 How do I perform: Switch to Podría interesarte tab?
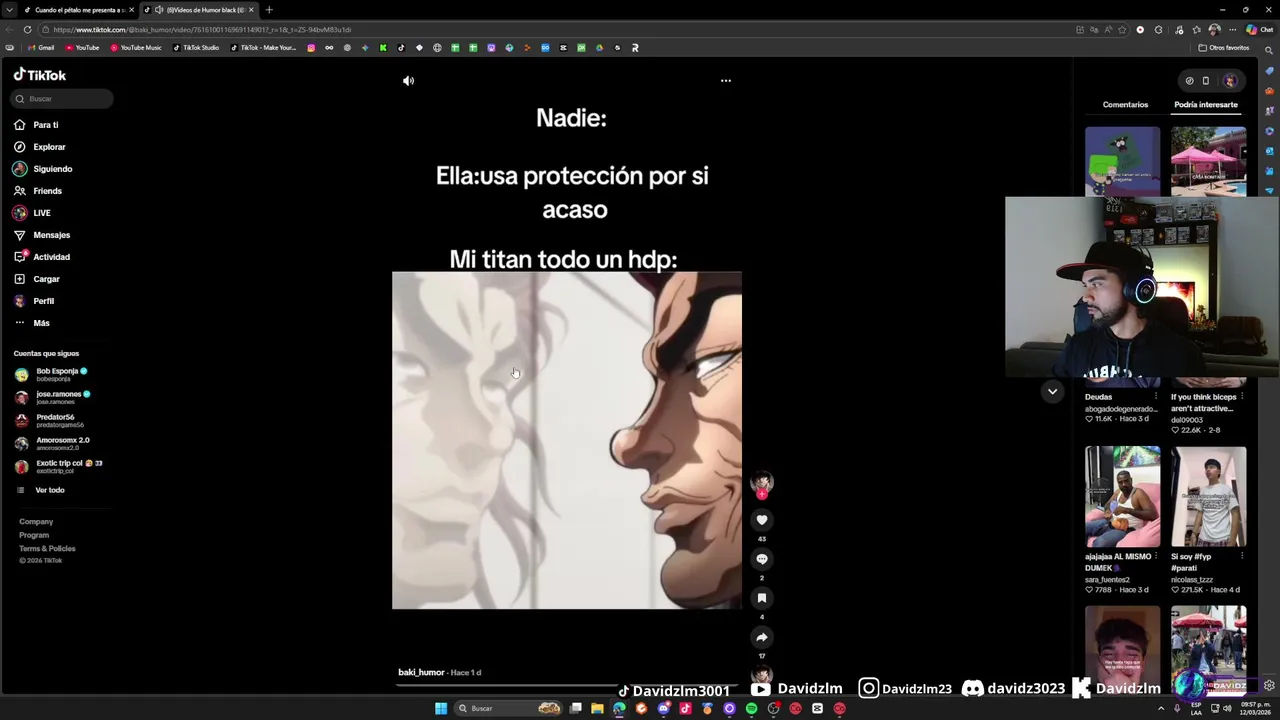[1206, 105]
